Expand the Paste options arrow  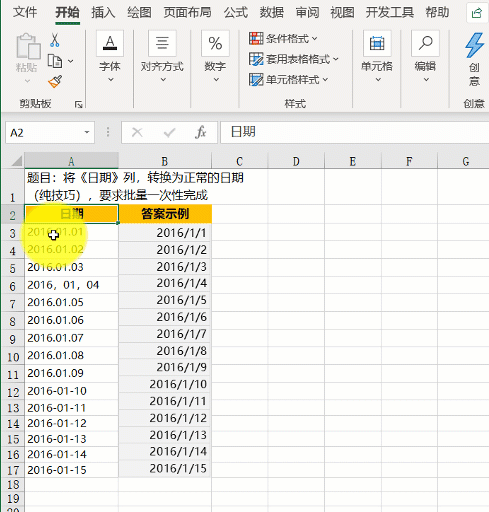point(27,81)
